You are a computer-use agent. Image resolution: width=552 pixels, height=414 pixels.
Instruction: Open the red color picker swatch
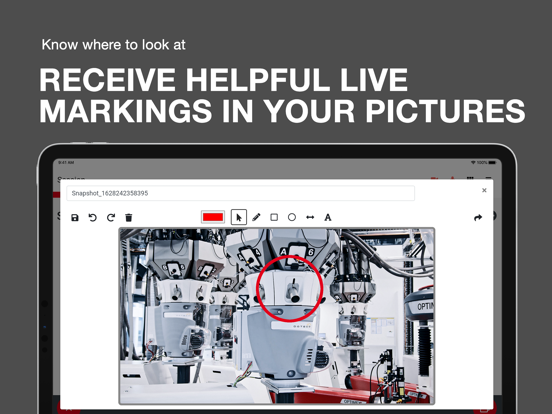(x=213, y=217)
